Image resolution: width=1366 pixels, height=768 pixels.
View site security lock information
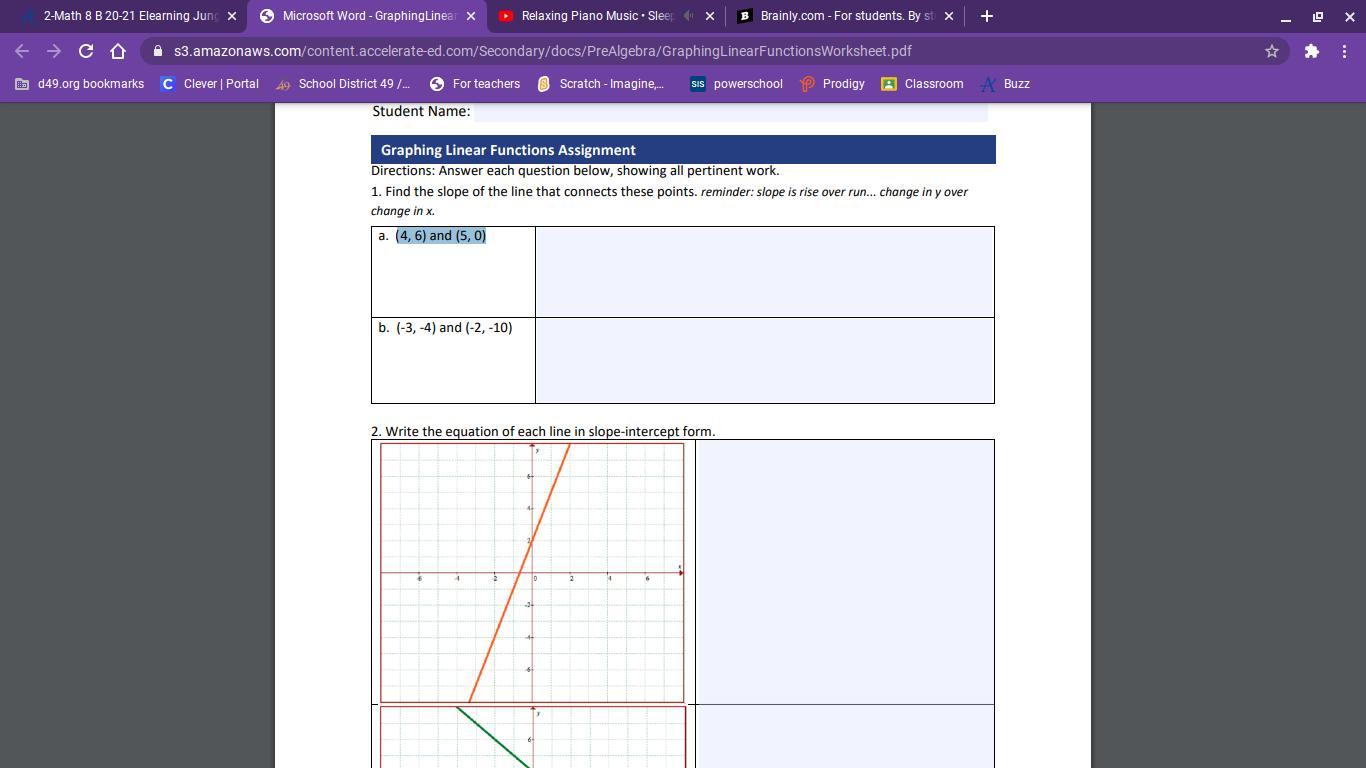point(158,51)
